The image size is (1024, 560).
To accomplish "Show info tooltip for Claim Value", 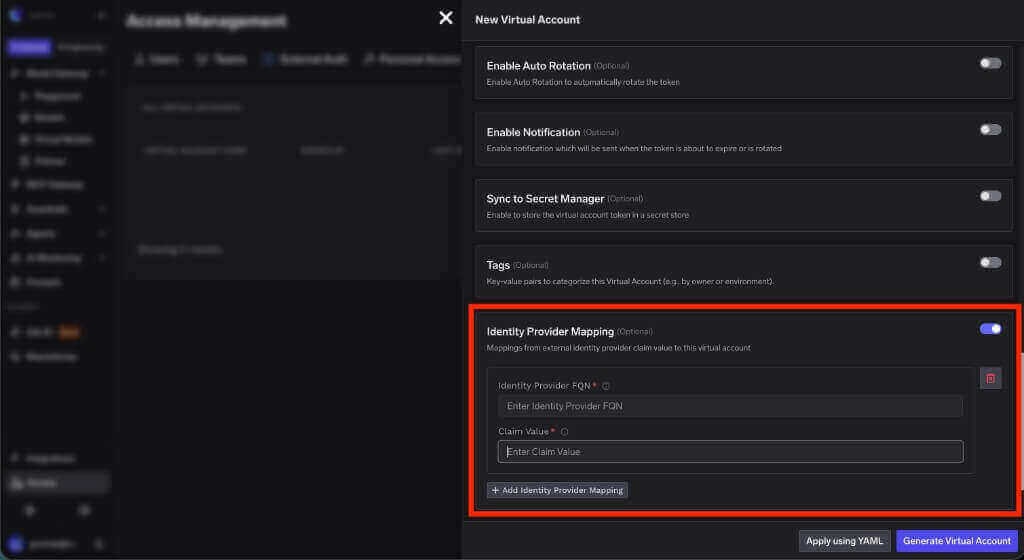I will pos(564,431).
